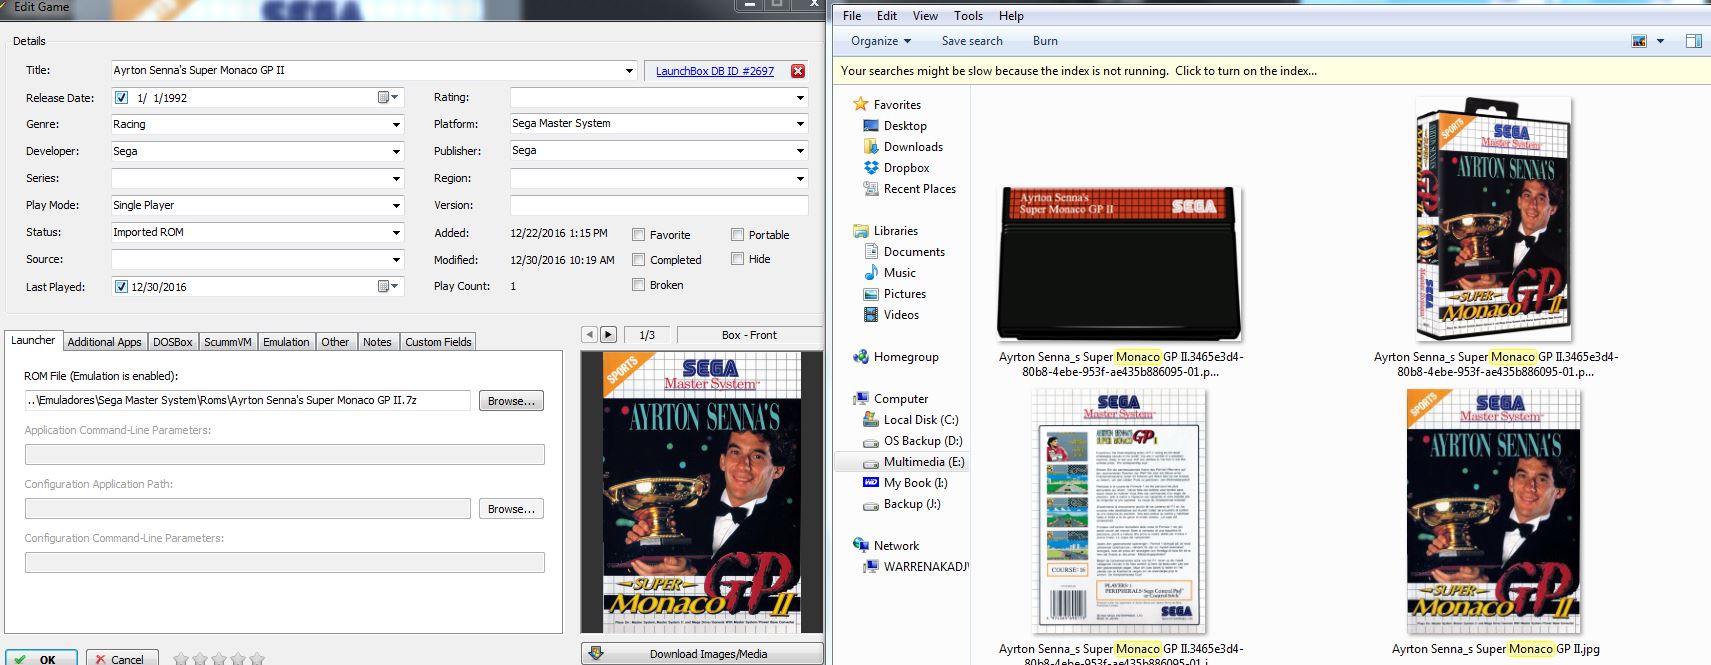Viewport: 1711px width, 665px height.
Task: Go to Desktop in Explorer sidebar
Action: (905, 126)
